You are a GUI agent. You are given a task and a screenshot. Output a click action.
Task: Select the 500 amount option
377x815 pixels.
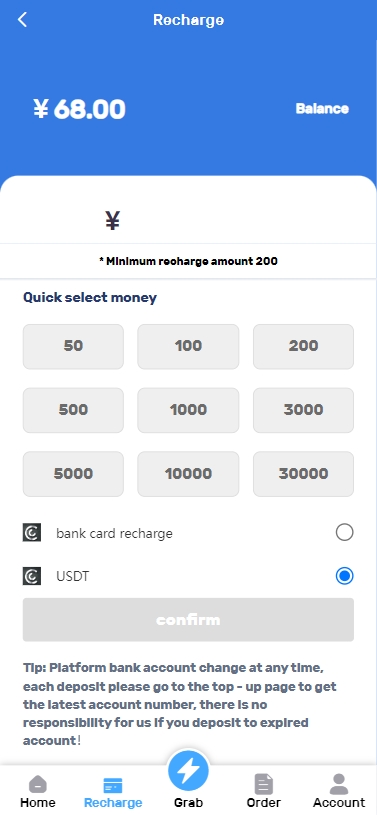pyautogui.click(x=73, y=410)
